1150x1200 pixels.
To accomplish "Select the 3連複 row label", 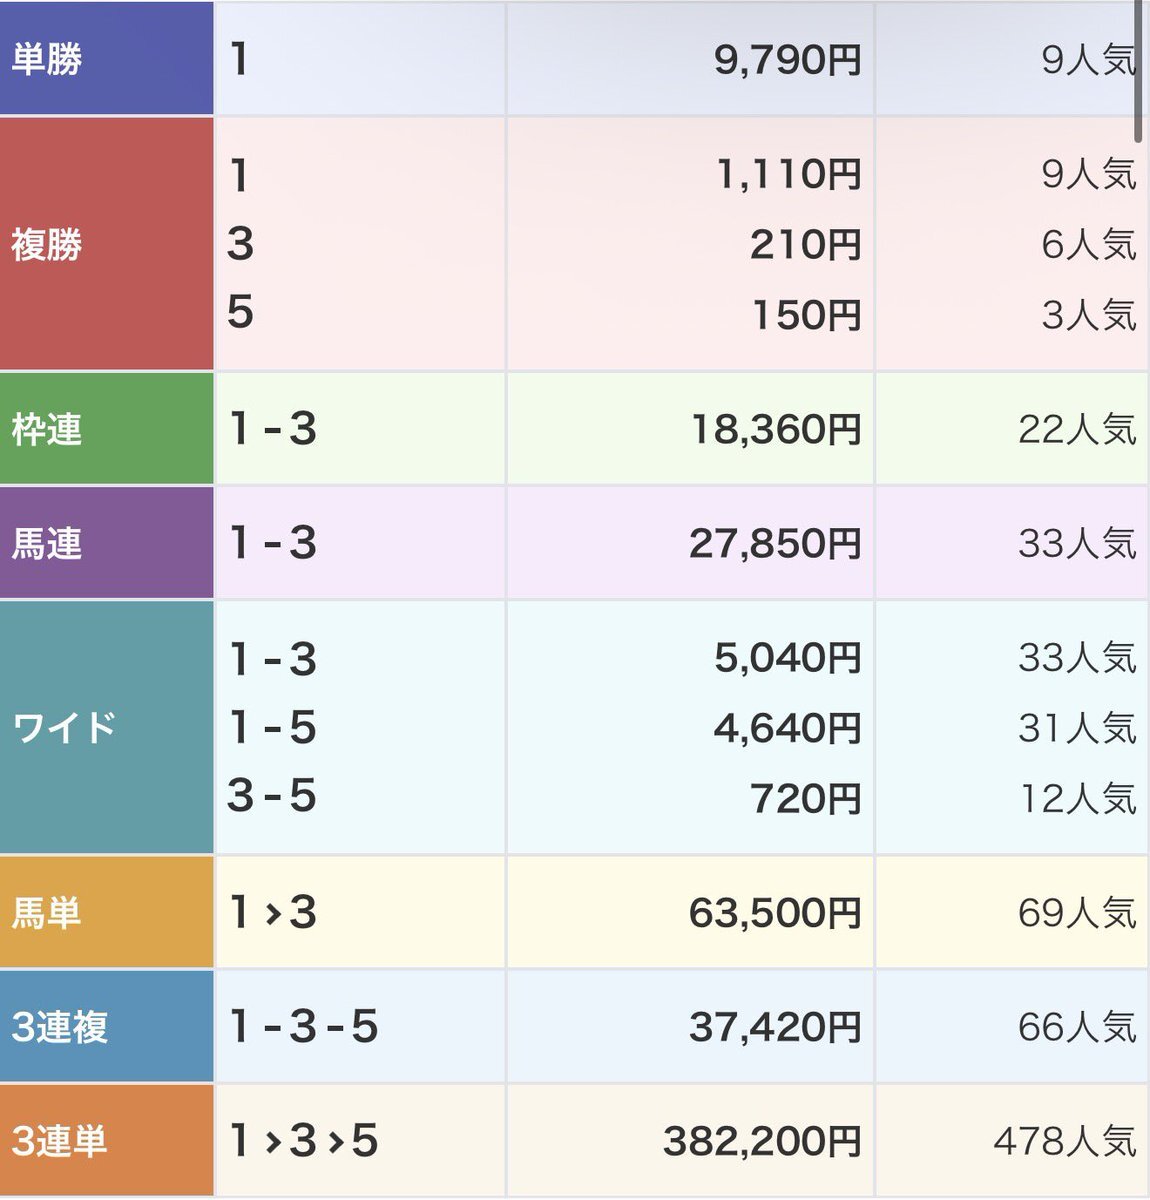I will [59, 1027].
